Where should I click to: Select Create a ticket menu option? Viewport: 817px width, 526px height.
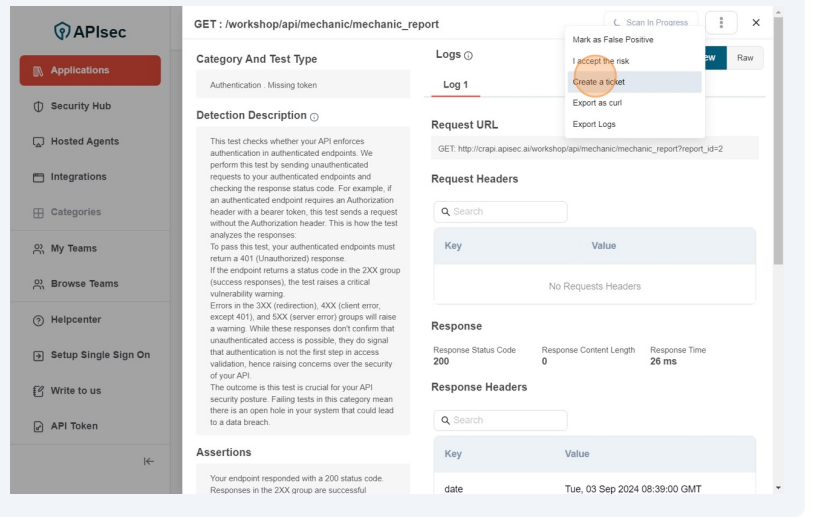(x=599, y=82)
